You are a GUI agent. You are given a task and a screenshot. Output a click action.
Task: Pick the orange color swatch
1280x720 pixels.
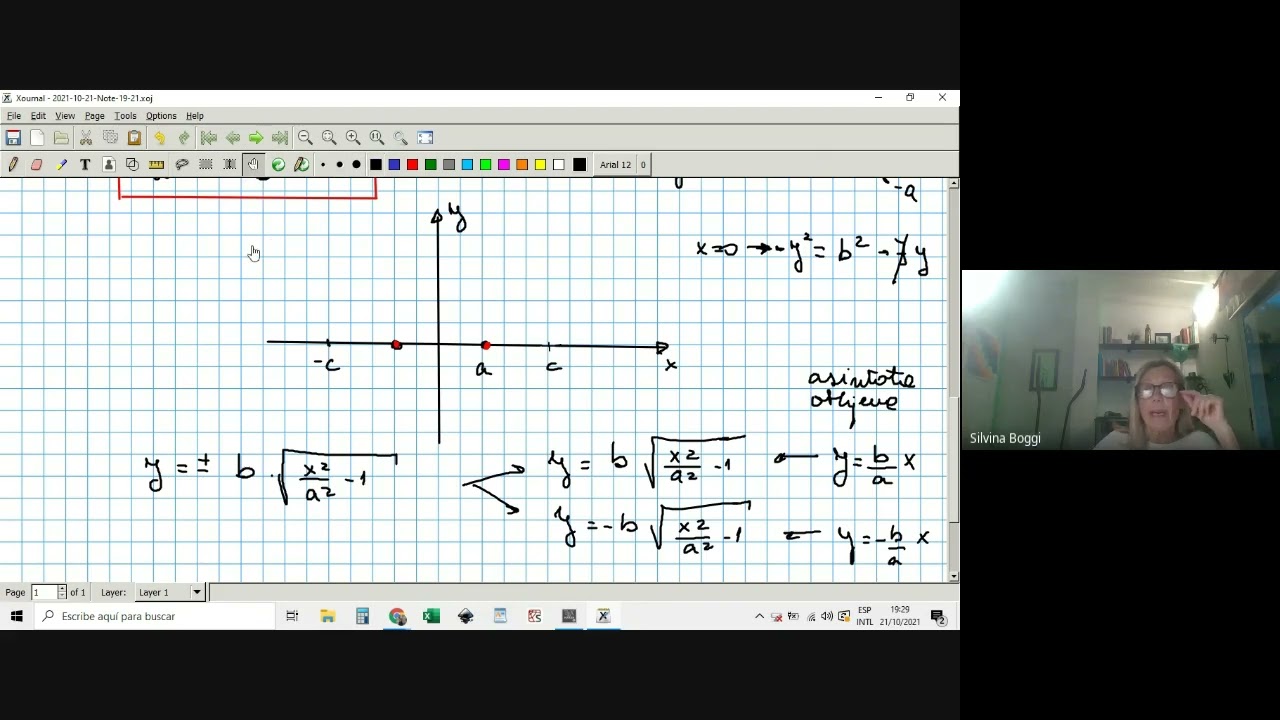click(x=522, y=165)
